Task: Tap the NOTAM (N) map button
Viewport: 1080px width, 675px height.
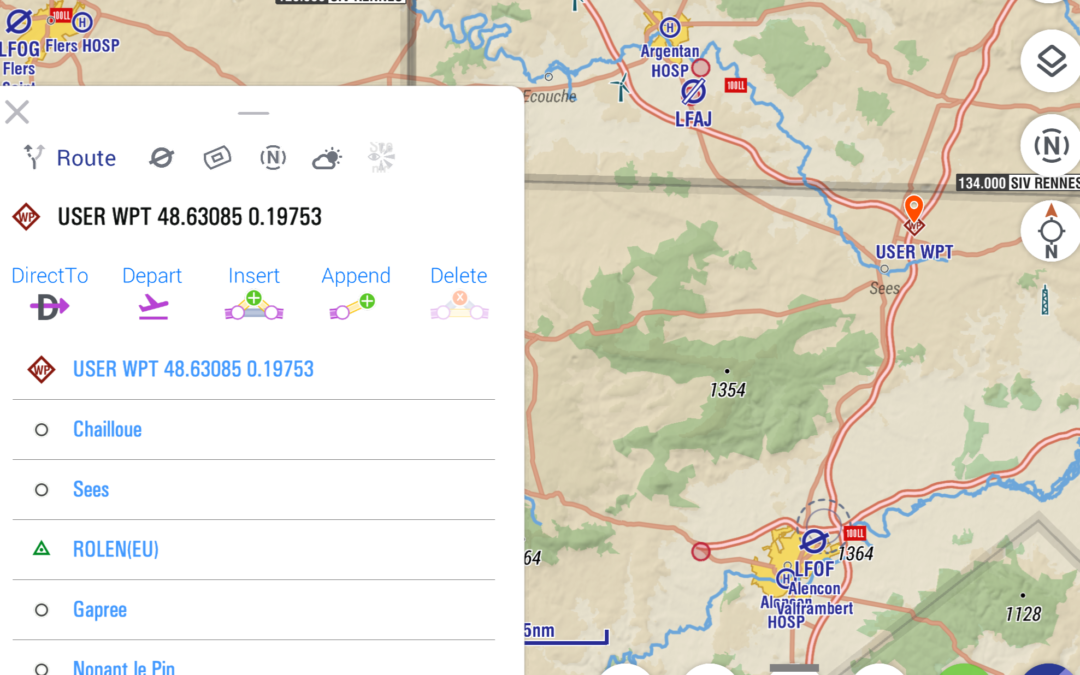Action: tap(1051, 146)
